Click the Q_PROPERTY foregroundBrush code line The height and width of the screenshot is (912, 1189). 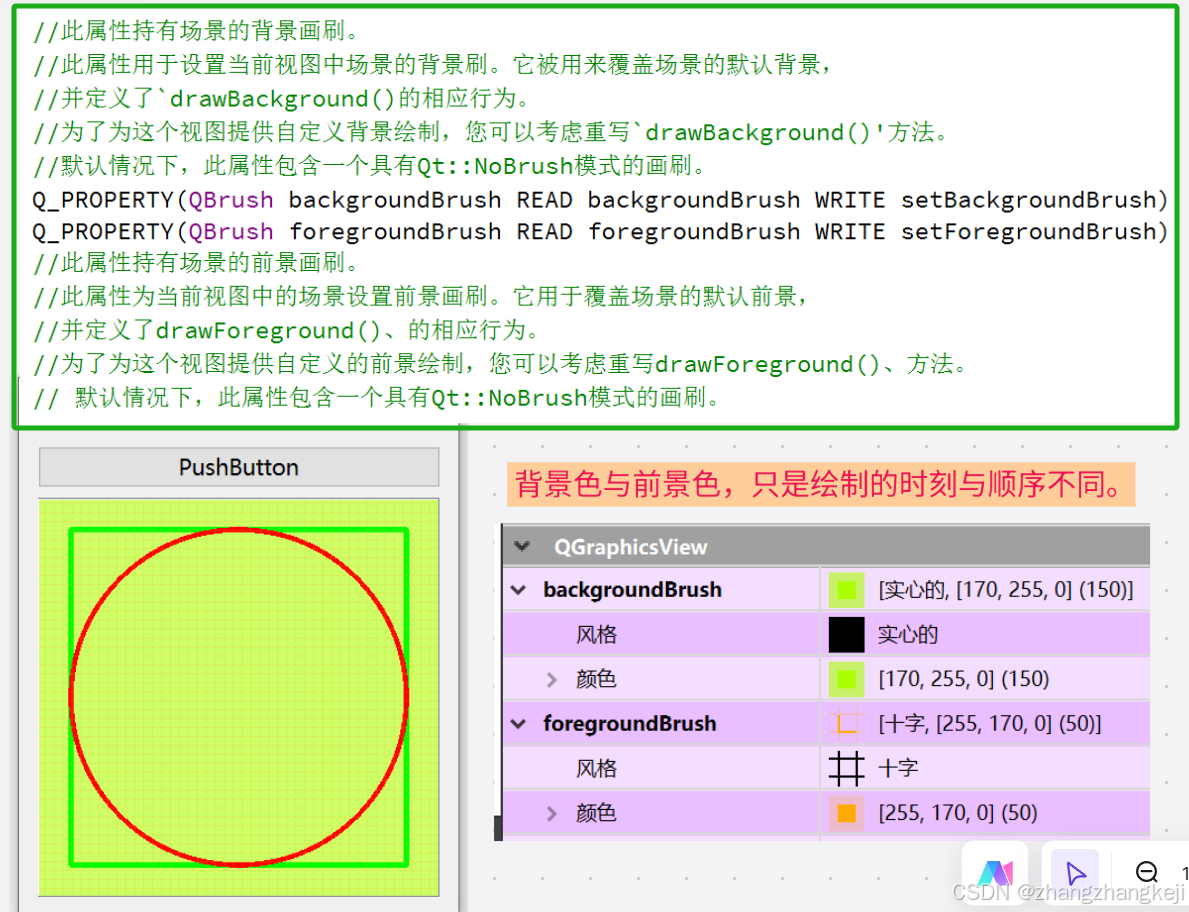tap(599, 232)
